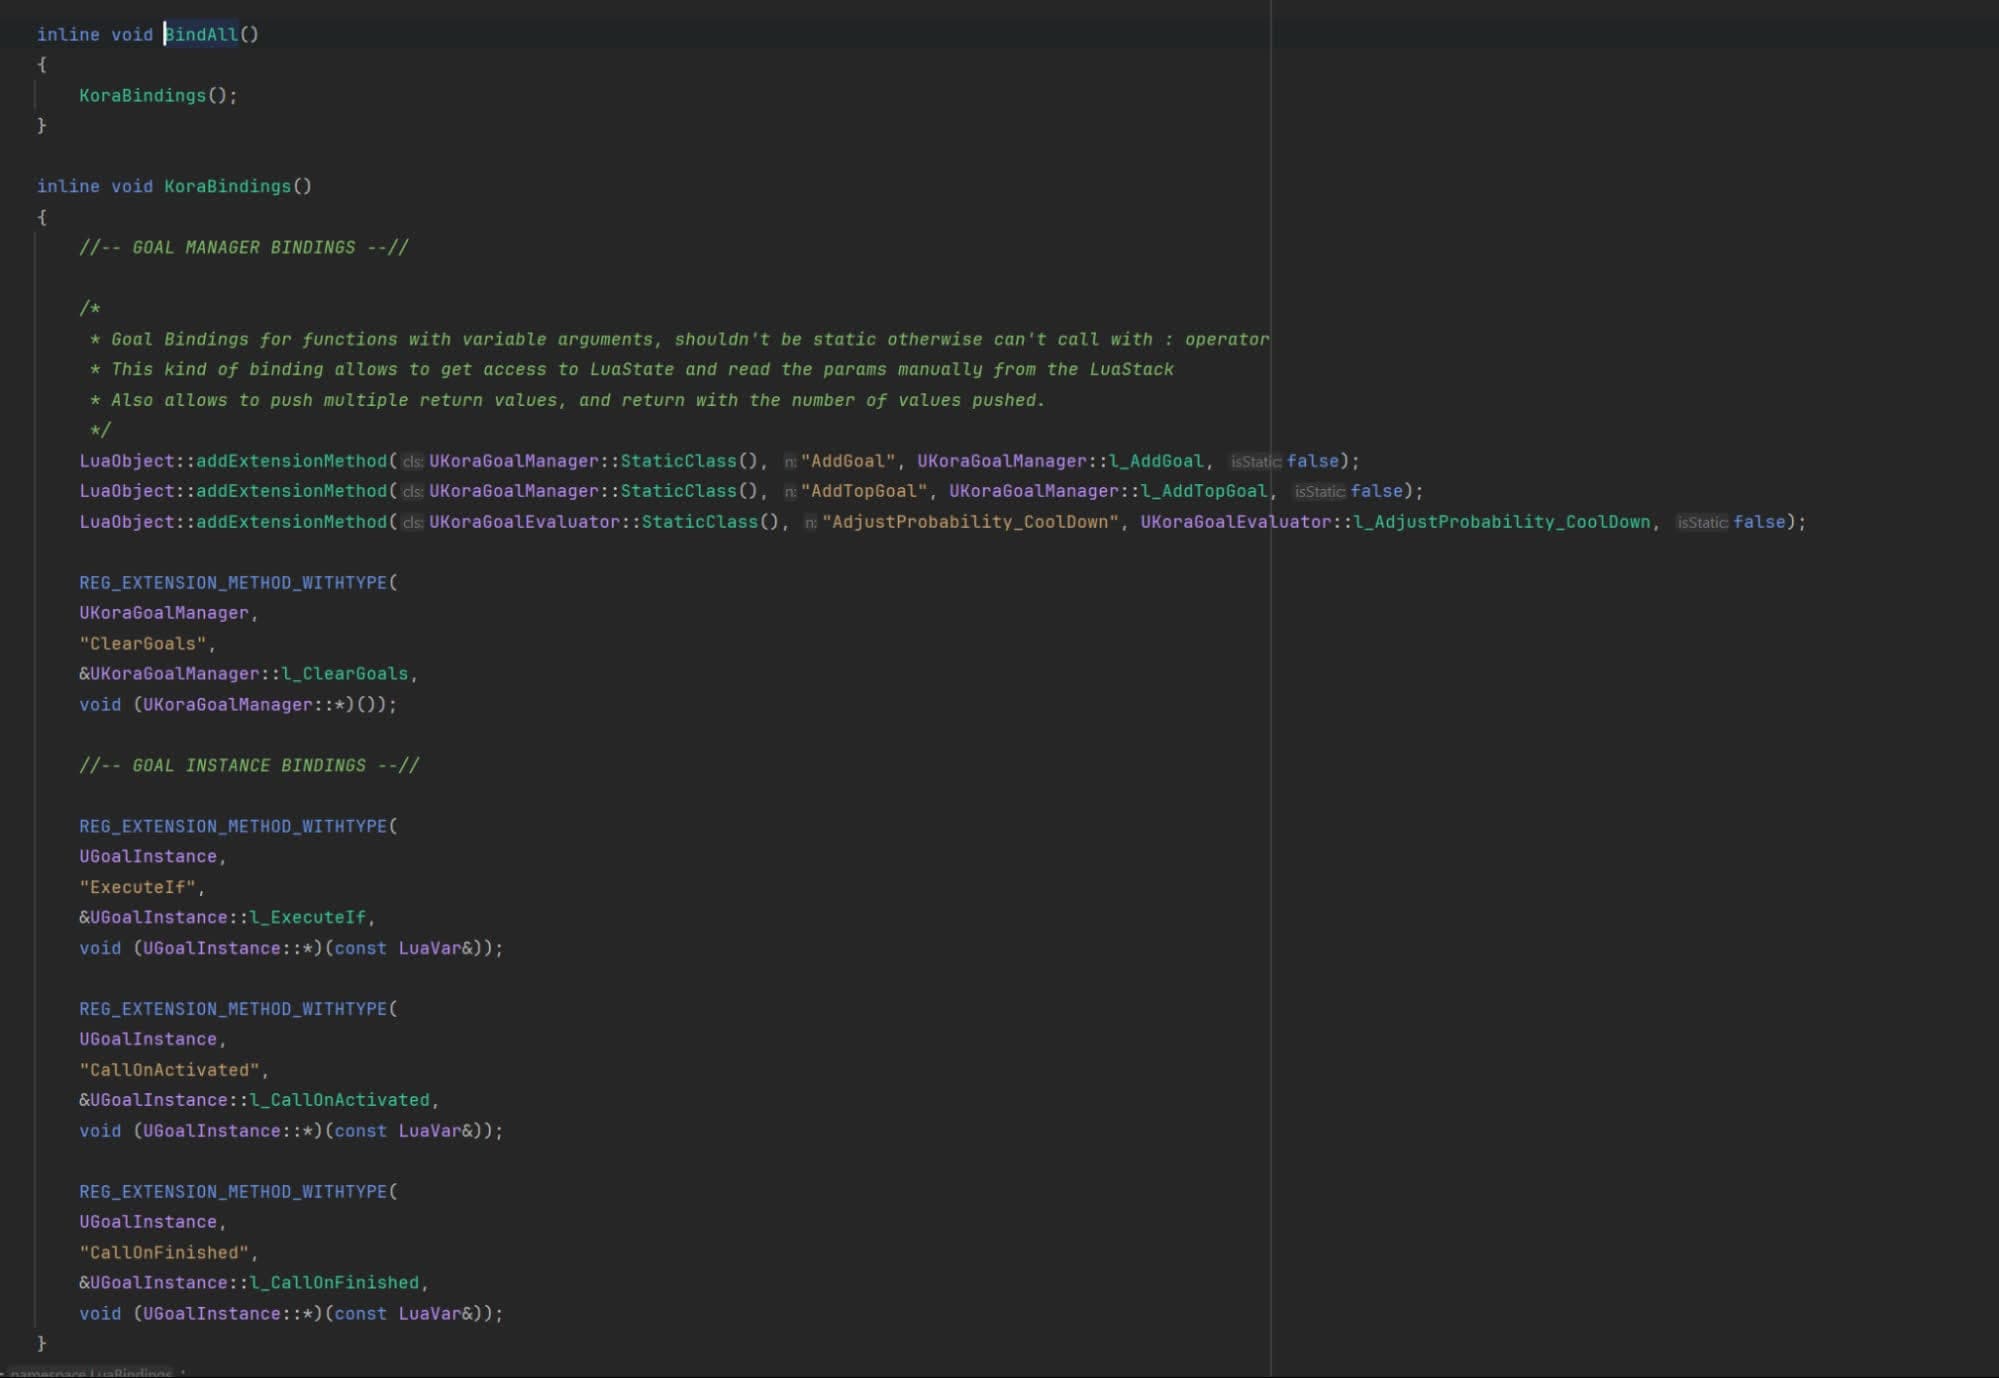Click l_ClearGoals member reference

coord(345,674)
